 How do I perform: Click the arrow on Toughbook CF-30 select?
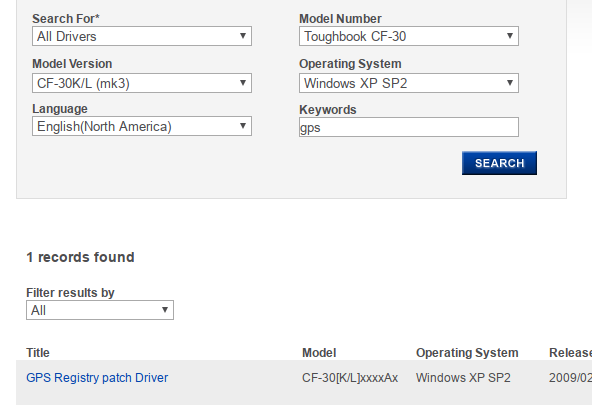tap(510, 36)
